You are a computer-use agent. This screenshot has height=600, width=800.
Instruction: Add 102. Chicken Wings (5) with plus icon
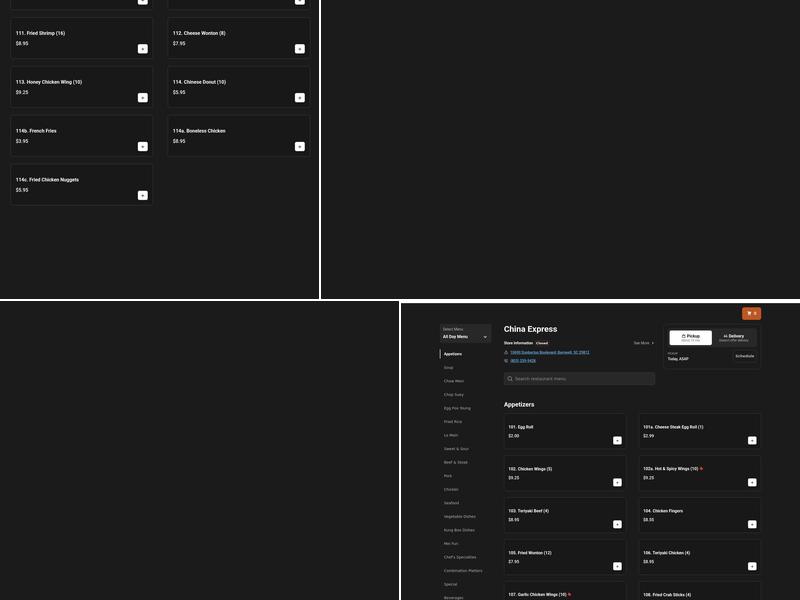pos(617,482)
